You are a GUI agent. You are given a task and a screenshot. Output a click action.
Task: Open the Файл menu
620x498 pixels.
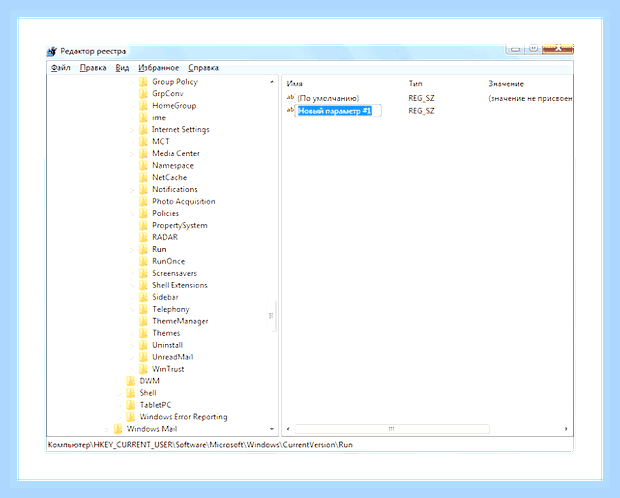click(x=60, y=68)
